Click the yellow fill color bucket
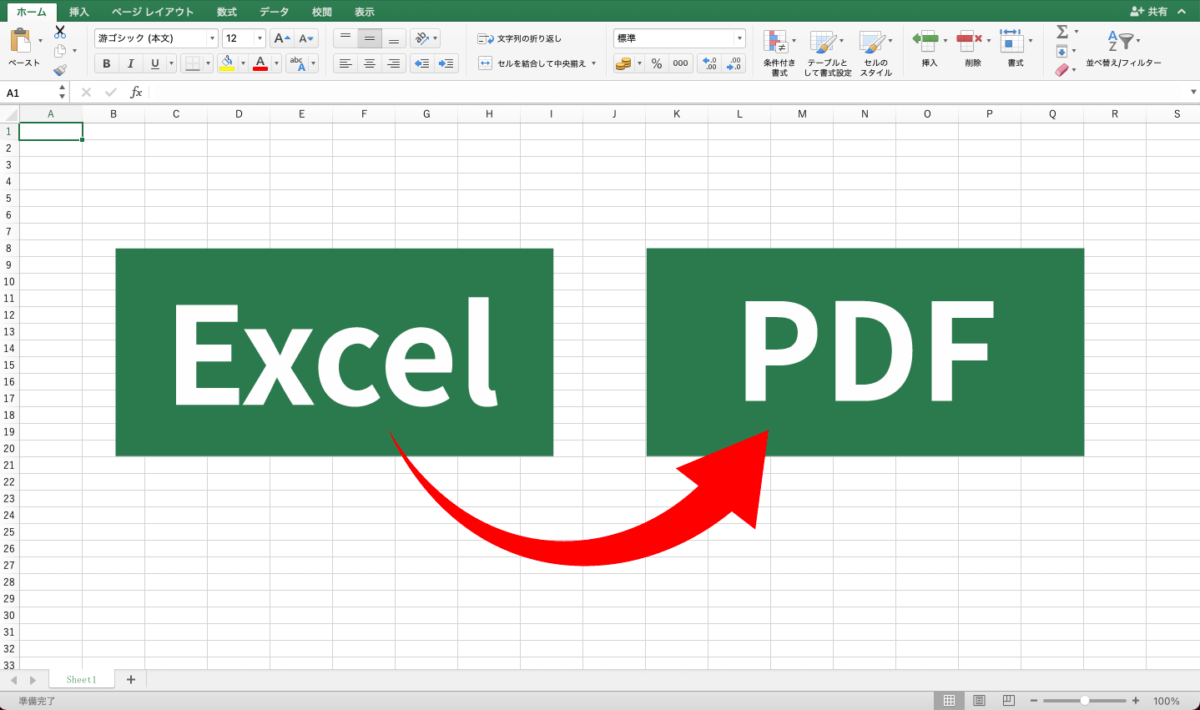1200x710 pixels. pos(226,63)
